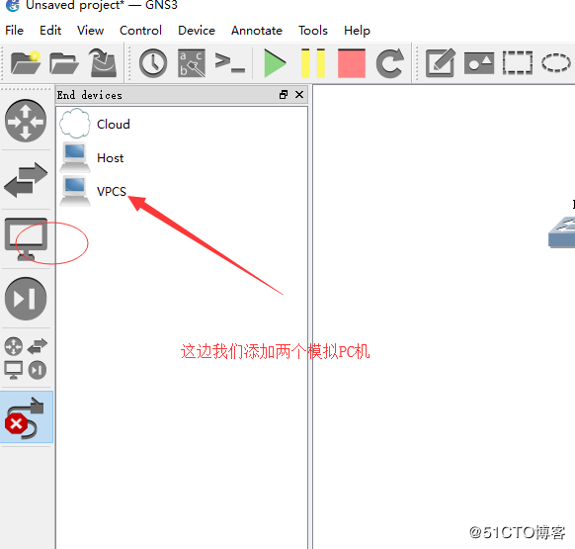575x549 pixels.
Task: Click the Save project icon
Action: 103,63
